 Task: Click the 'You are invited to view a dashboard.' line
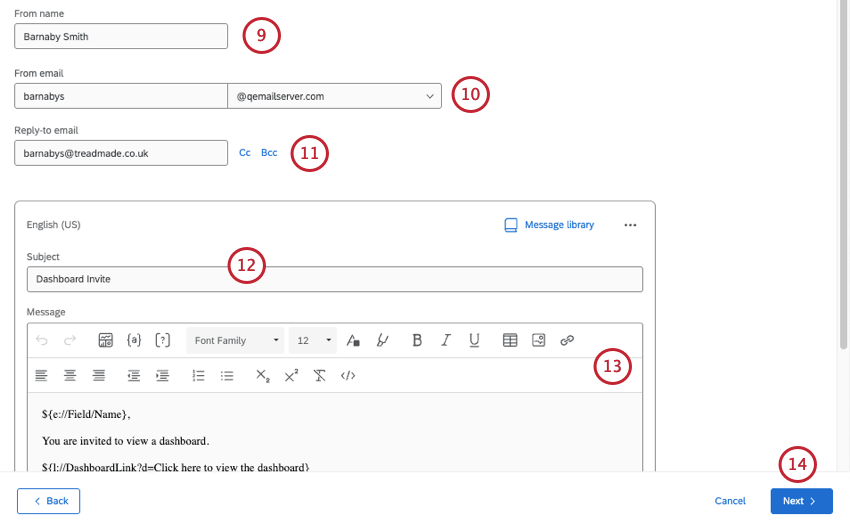tap(125, 441)
